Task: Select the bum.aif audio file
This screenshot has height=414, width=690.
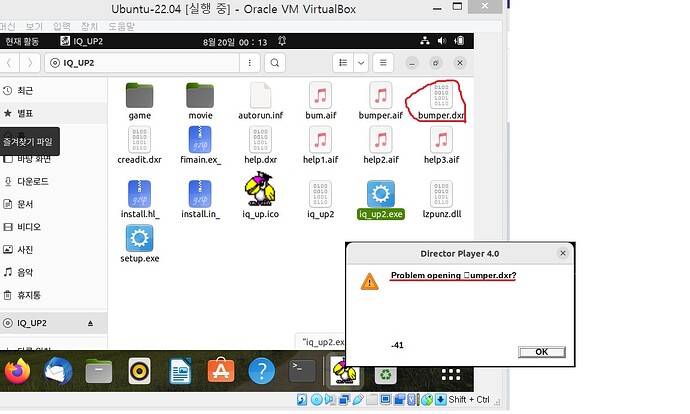Action: [x=321, y=101]
